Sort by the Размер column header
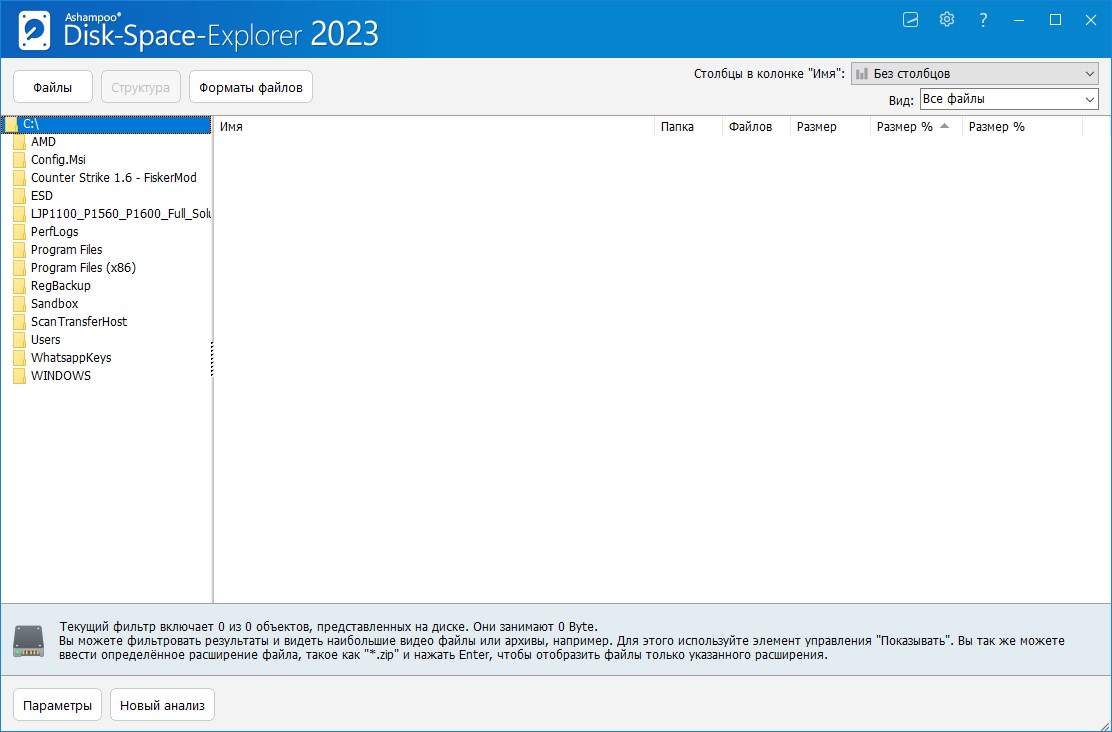Viewport: 1112px width, 732px height. coord(830,127)
